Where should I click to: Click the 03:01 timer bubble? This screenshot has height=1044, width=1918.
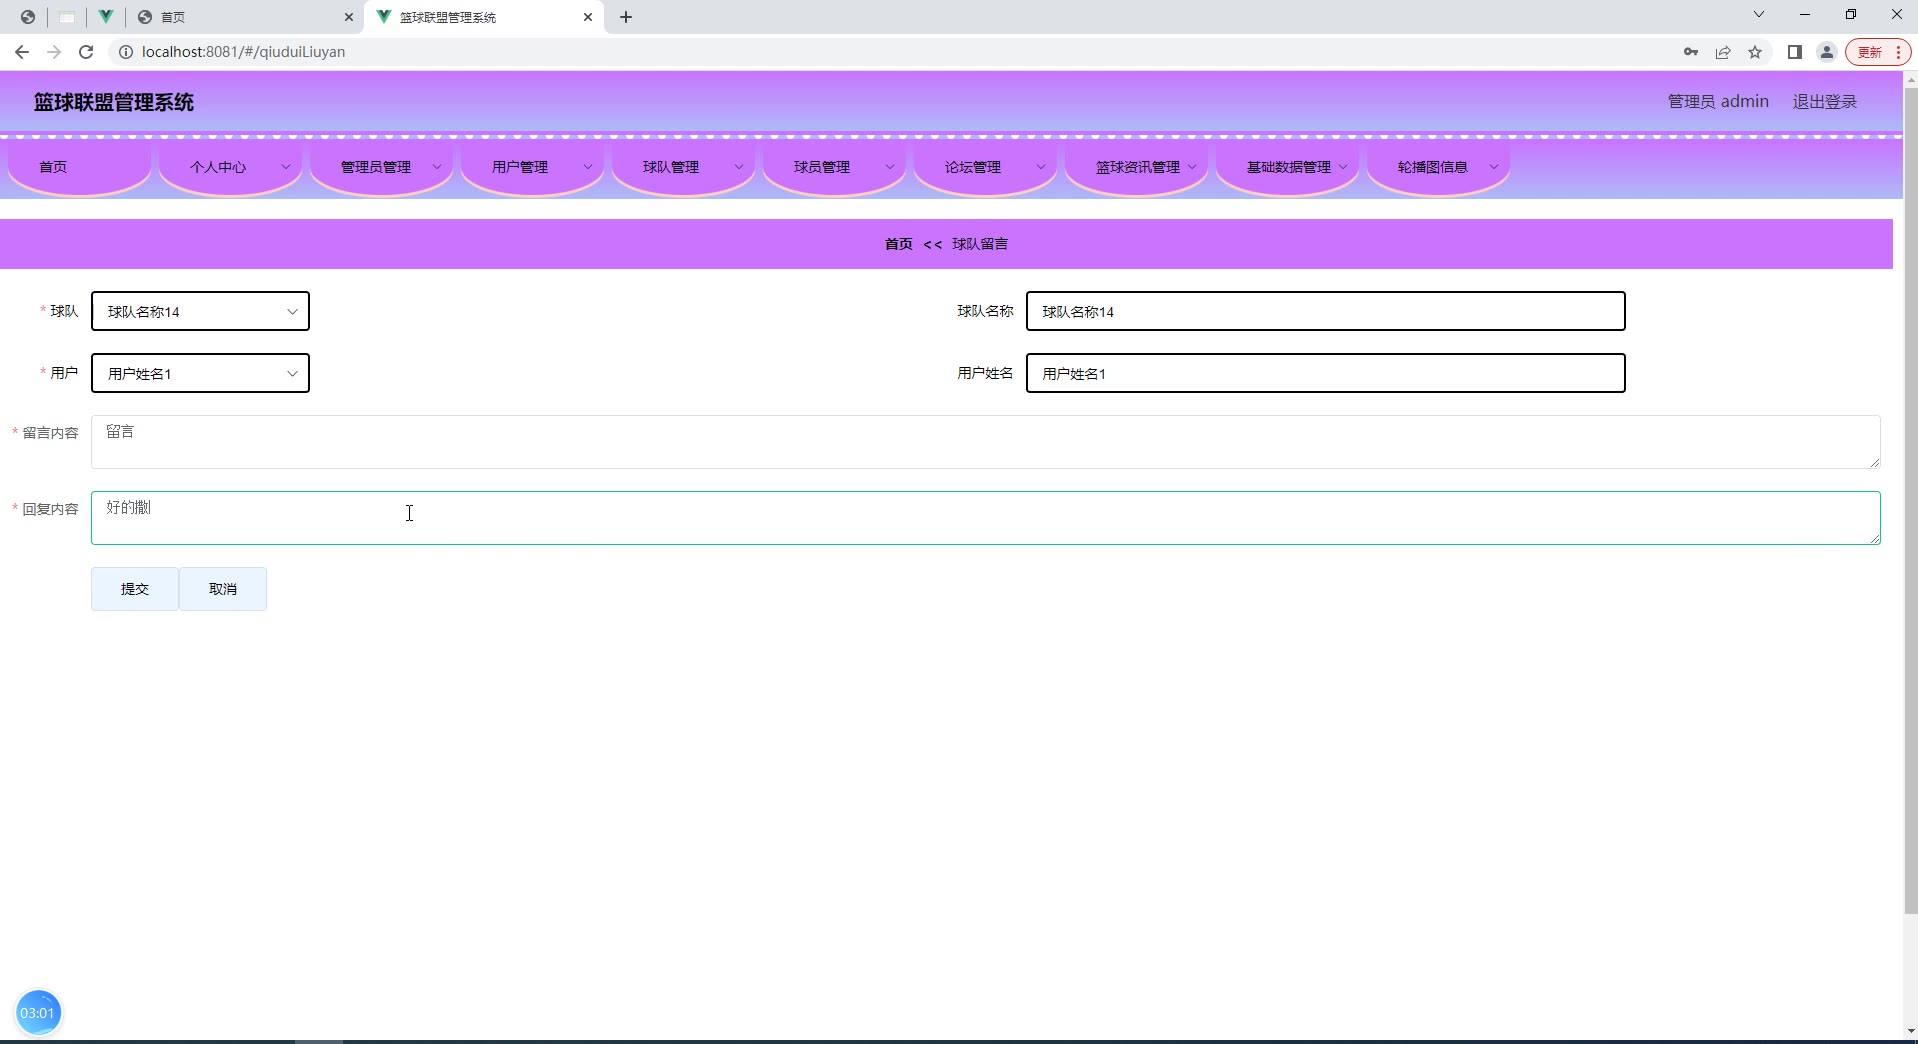pyautogui.click(x=38, y=1013)
